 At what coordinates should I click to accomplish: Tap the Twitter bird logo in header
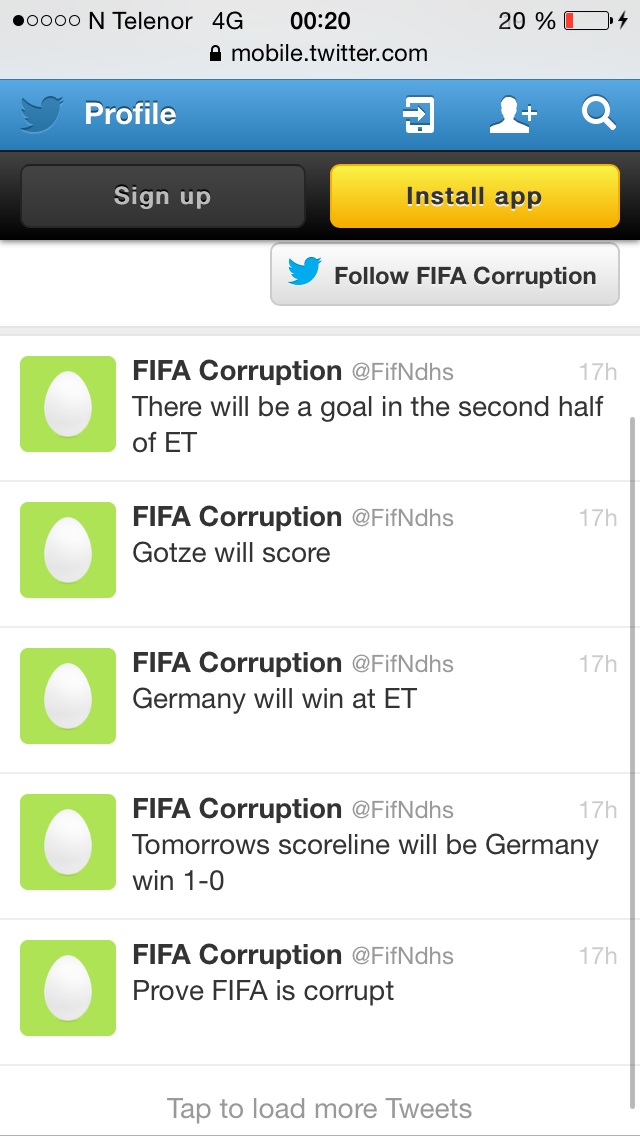coord(41,114)
